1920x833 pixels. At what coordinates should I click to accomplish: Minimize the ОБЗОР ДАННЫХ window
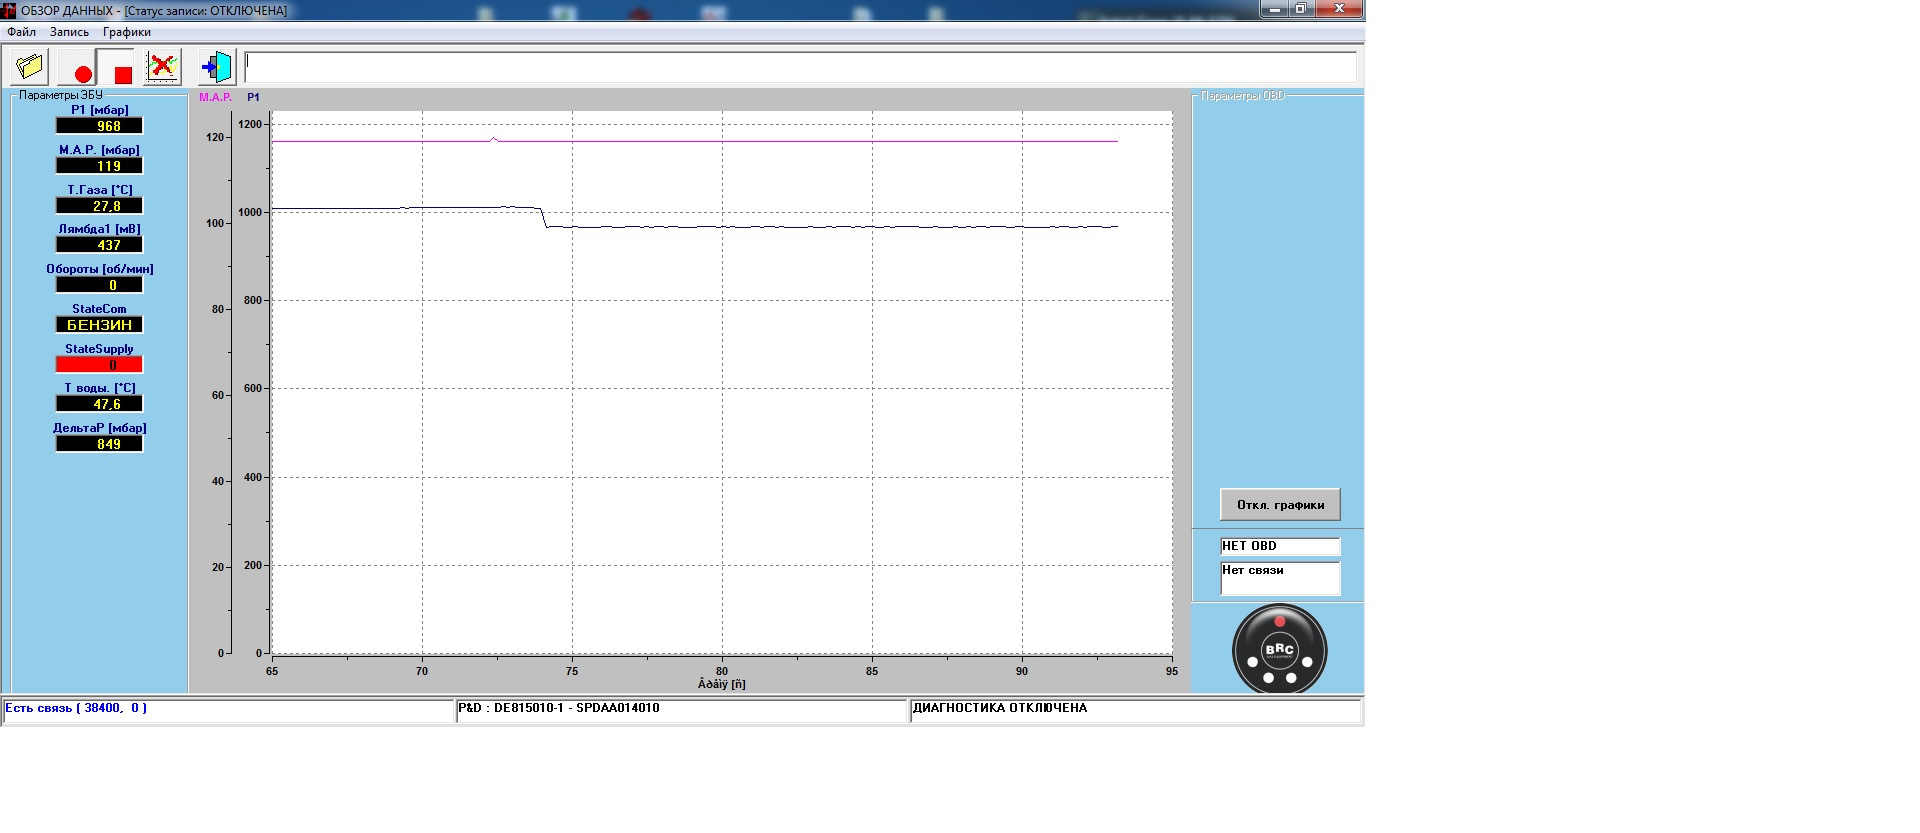pos(1274,9)
